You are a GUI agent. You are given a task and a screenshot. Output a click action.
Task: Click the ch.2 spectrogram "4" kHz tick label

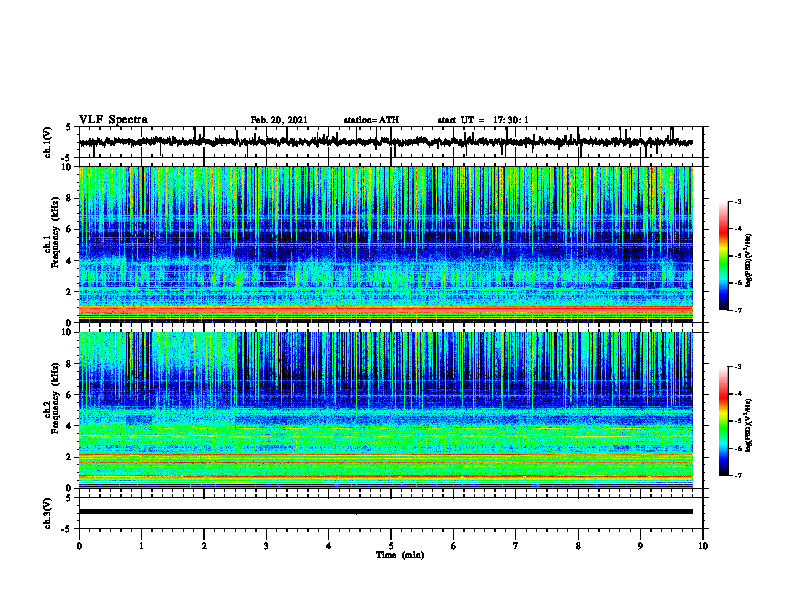coord(70,426)
